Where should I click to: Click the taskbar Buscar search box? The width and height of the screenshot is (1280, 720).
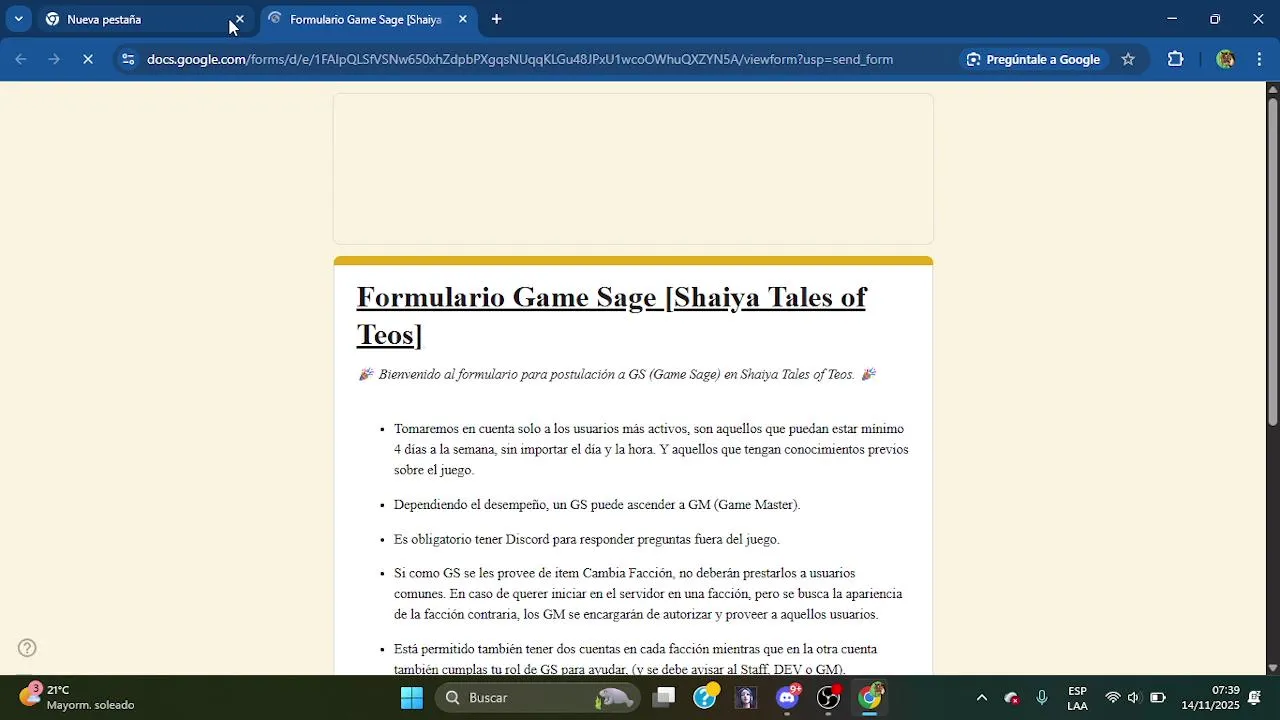coord(537,697)
